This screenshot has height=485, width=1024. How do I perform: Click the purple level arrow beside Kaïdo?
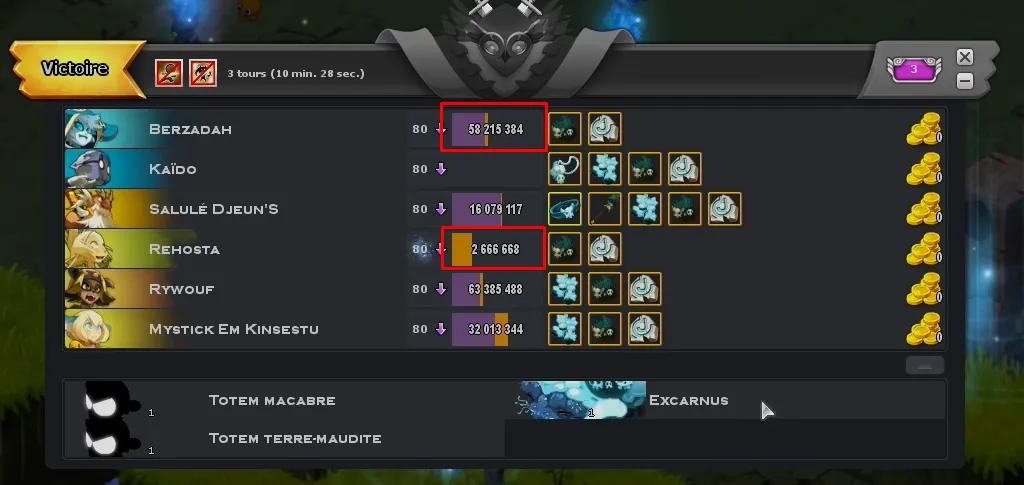441,169
